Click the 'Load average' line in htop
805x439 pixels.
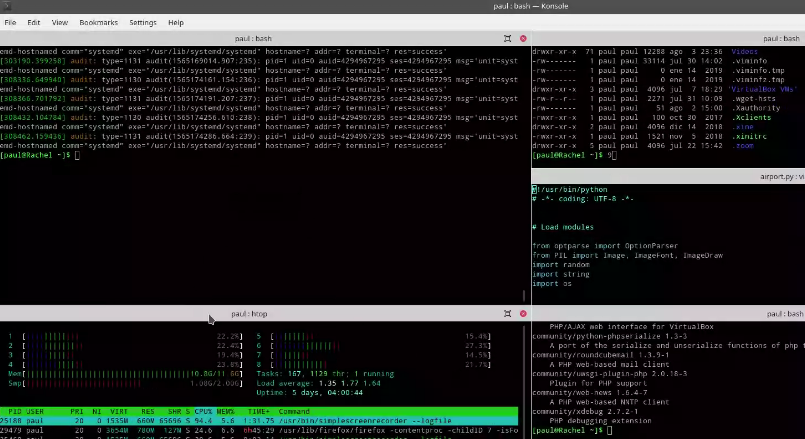[x=318, y=383]
